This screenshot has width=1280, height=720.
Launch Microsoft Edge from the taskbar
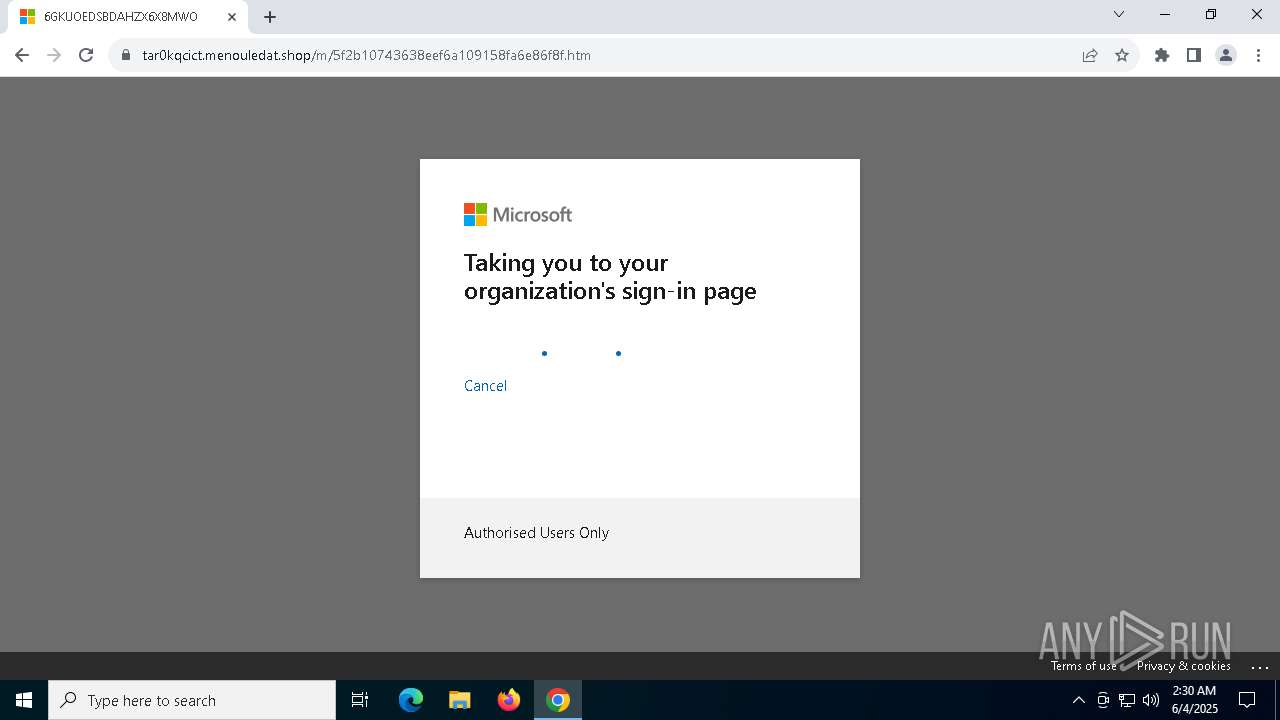411,700
